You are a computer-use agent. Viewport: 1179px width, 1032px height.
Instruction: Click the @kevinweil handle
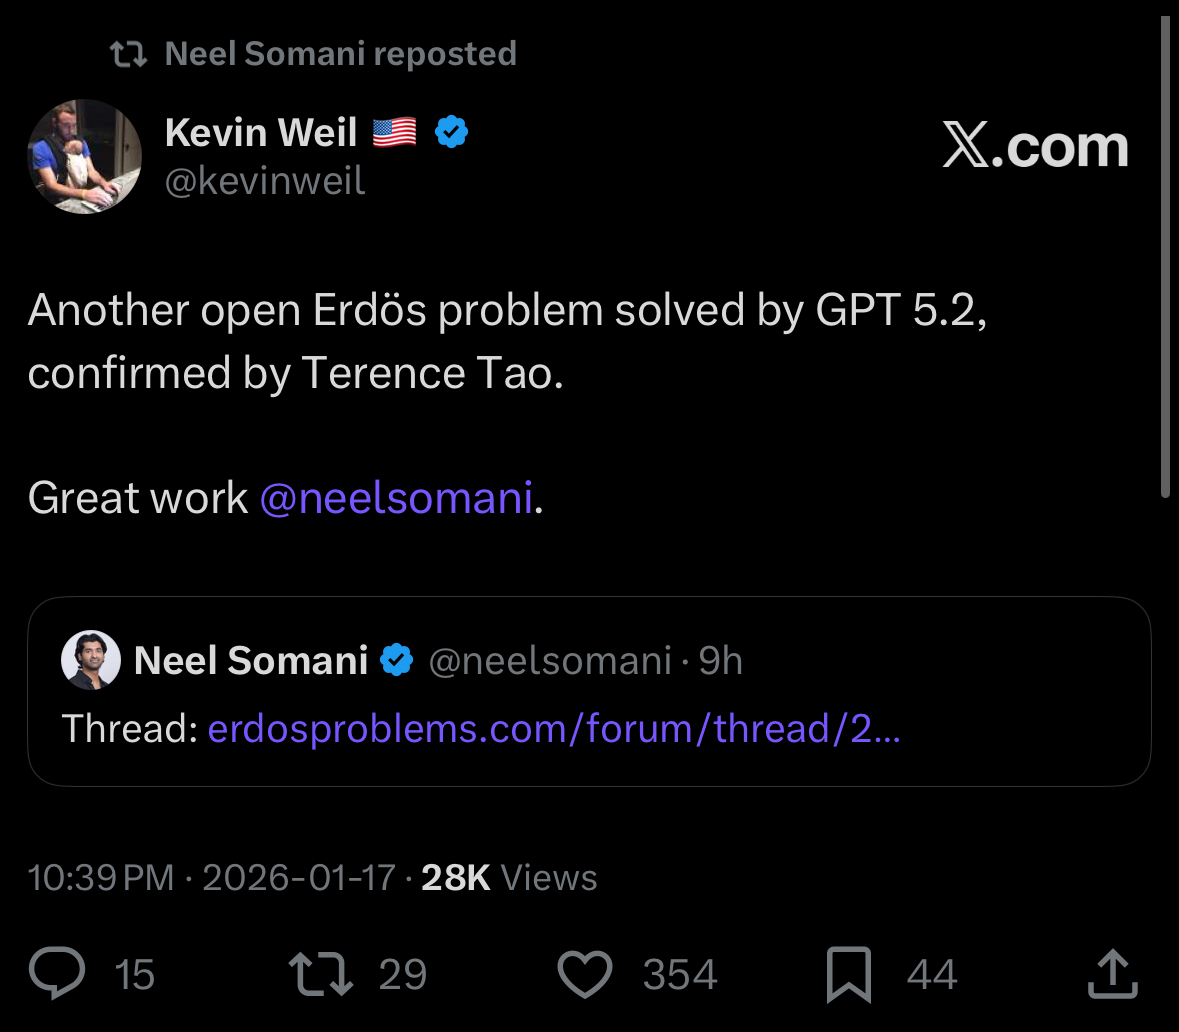(x=265, y=181)
